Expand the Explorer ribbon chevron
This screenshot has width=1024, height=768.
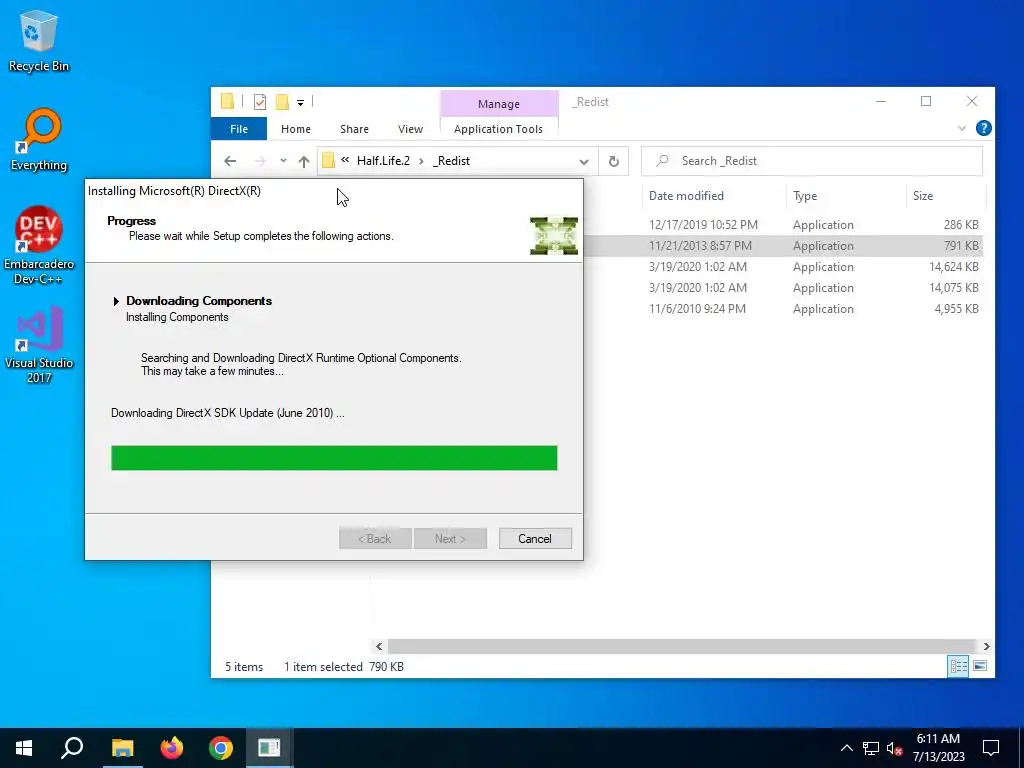961,129
